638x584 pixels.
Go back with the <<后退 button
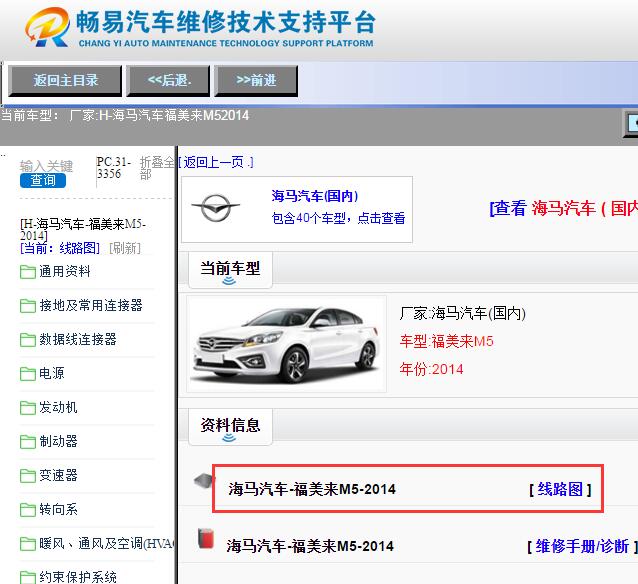(168, 81)
